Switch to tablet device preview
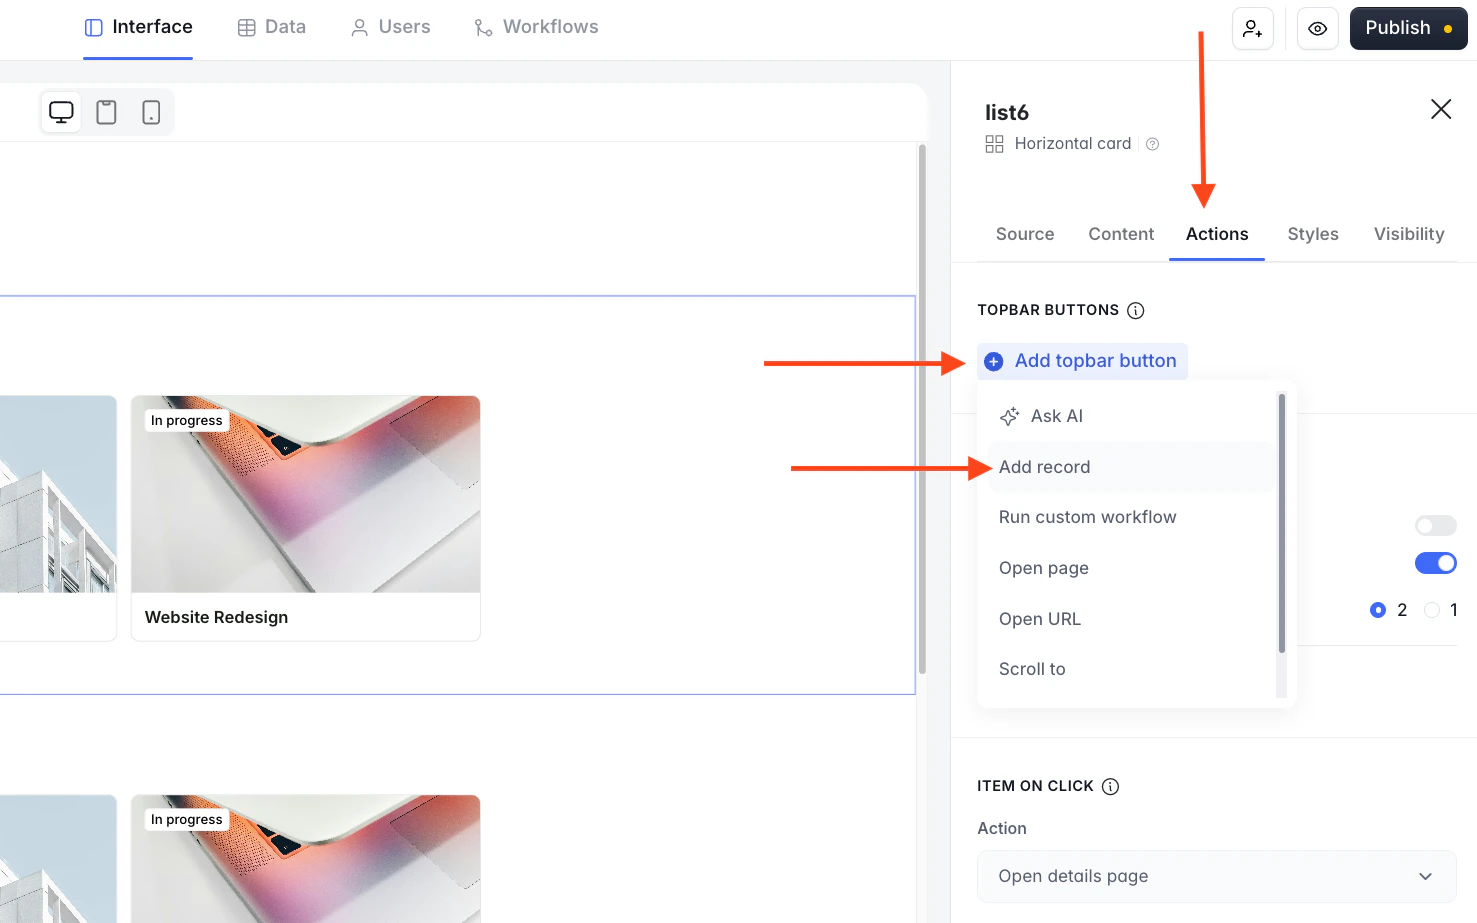This screenshot has width=1477, height=923. coord(106,112)
